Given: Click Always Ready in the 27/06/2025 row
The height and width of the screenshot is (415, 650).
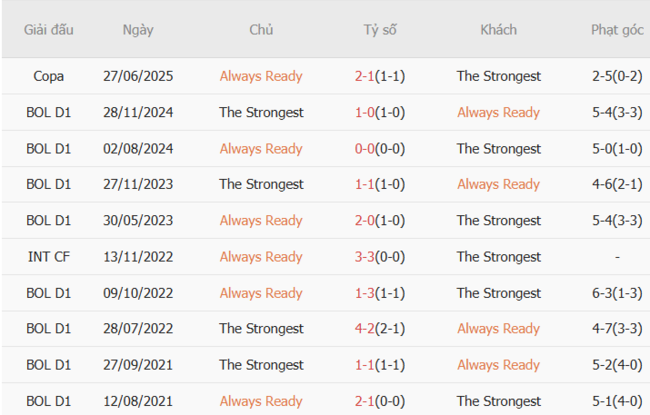Looking at the screenshot, I should tap(261, 76).
